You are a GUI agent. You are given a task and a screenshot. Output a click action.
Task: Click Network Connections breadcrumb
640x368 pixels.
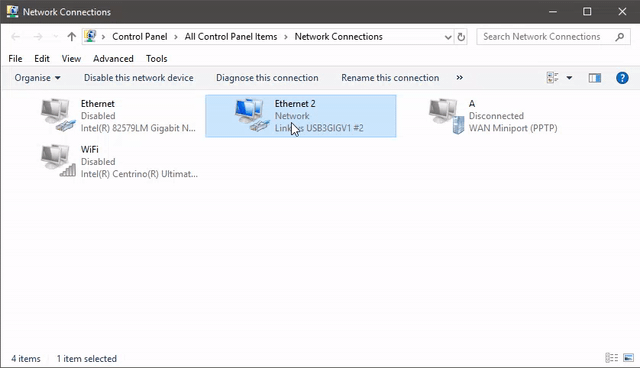[x=338, y=37]
